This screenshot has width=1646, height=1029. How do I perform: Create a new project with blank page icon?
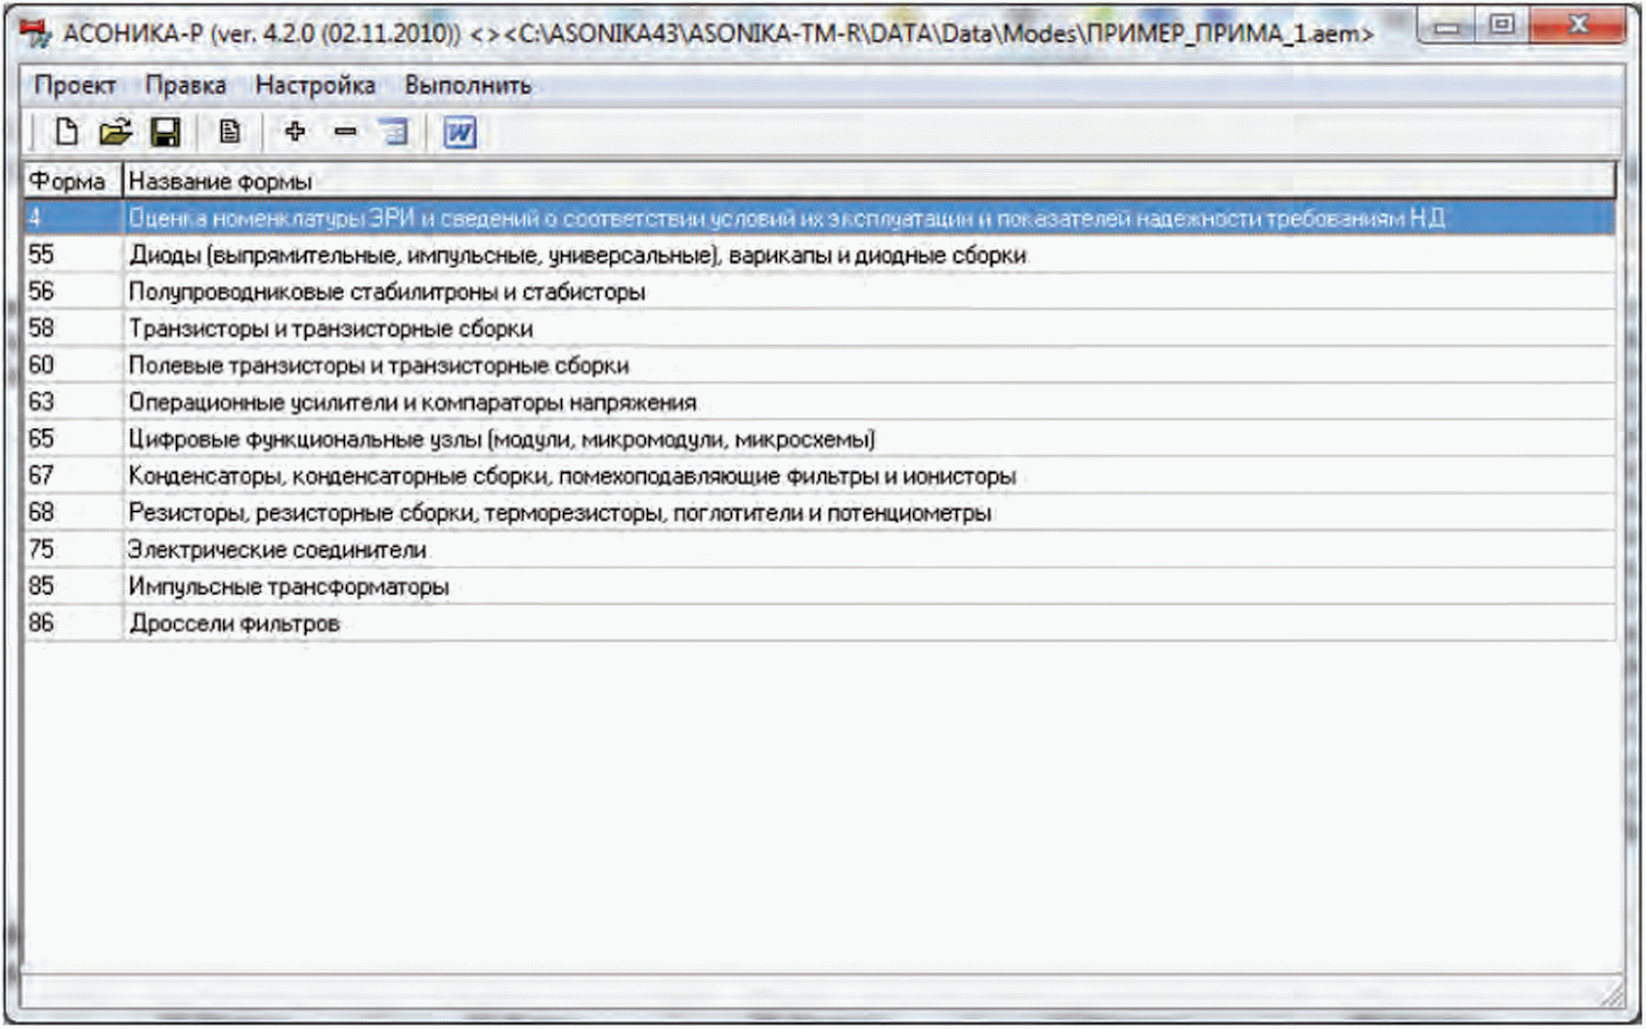66,131
